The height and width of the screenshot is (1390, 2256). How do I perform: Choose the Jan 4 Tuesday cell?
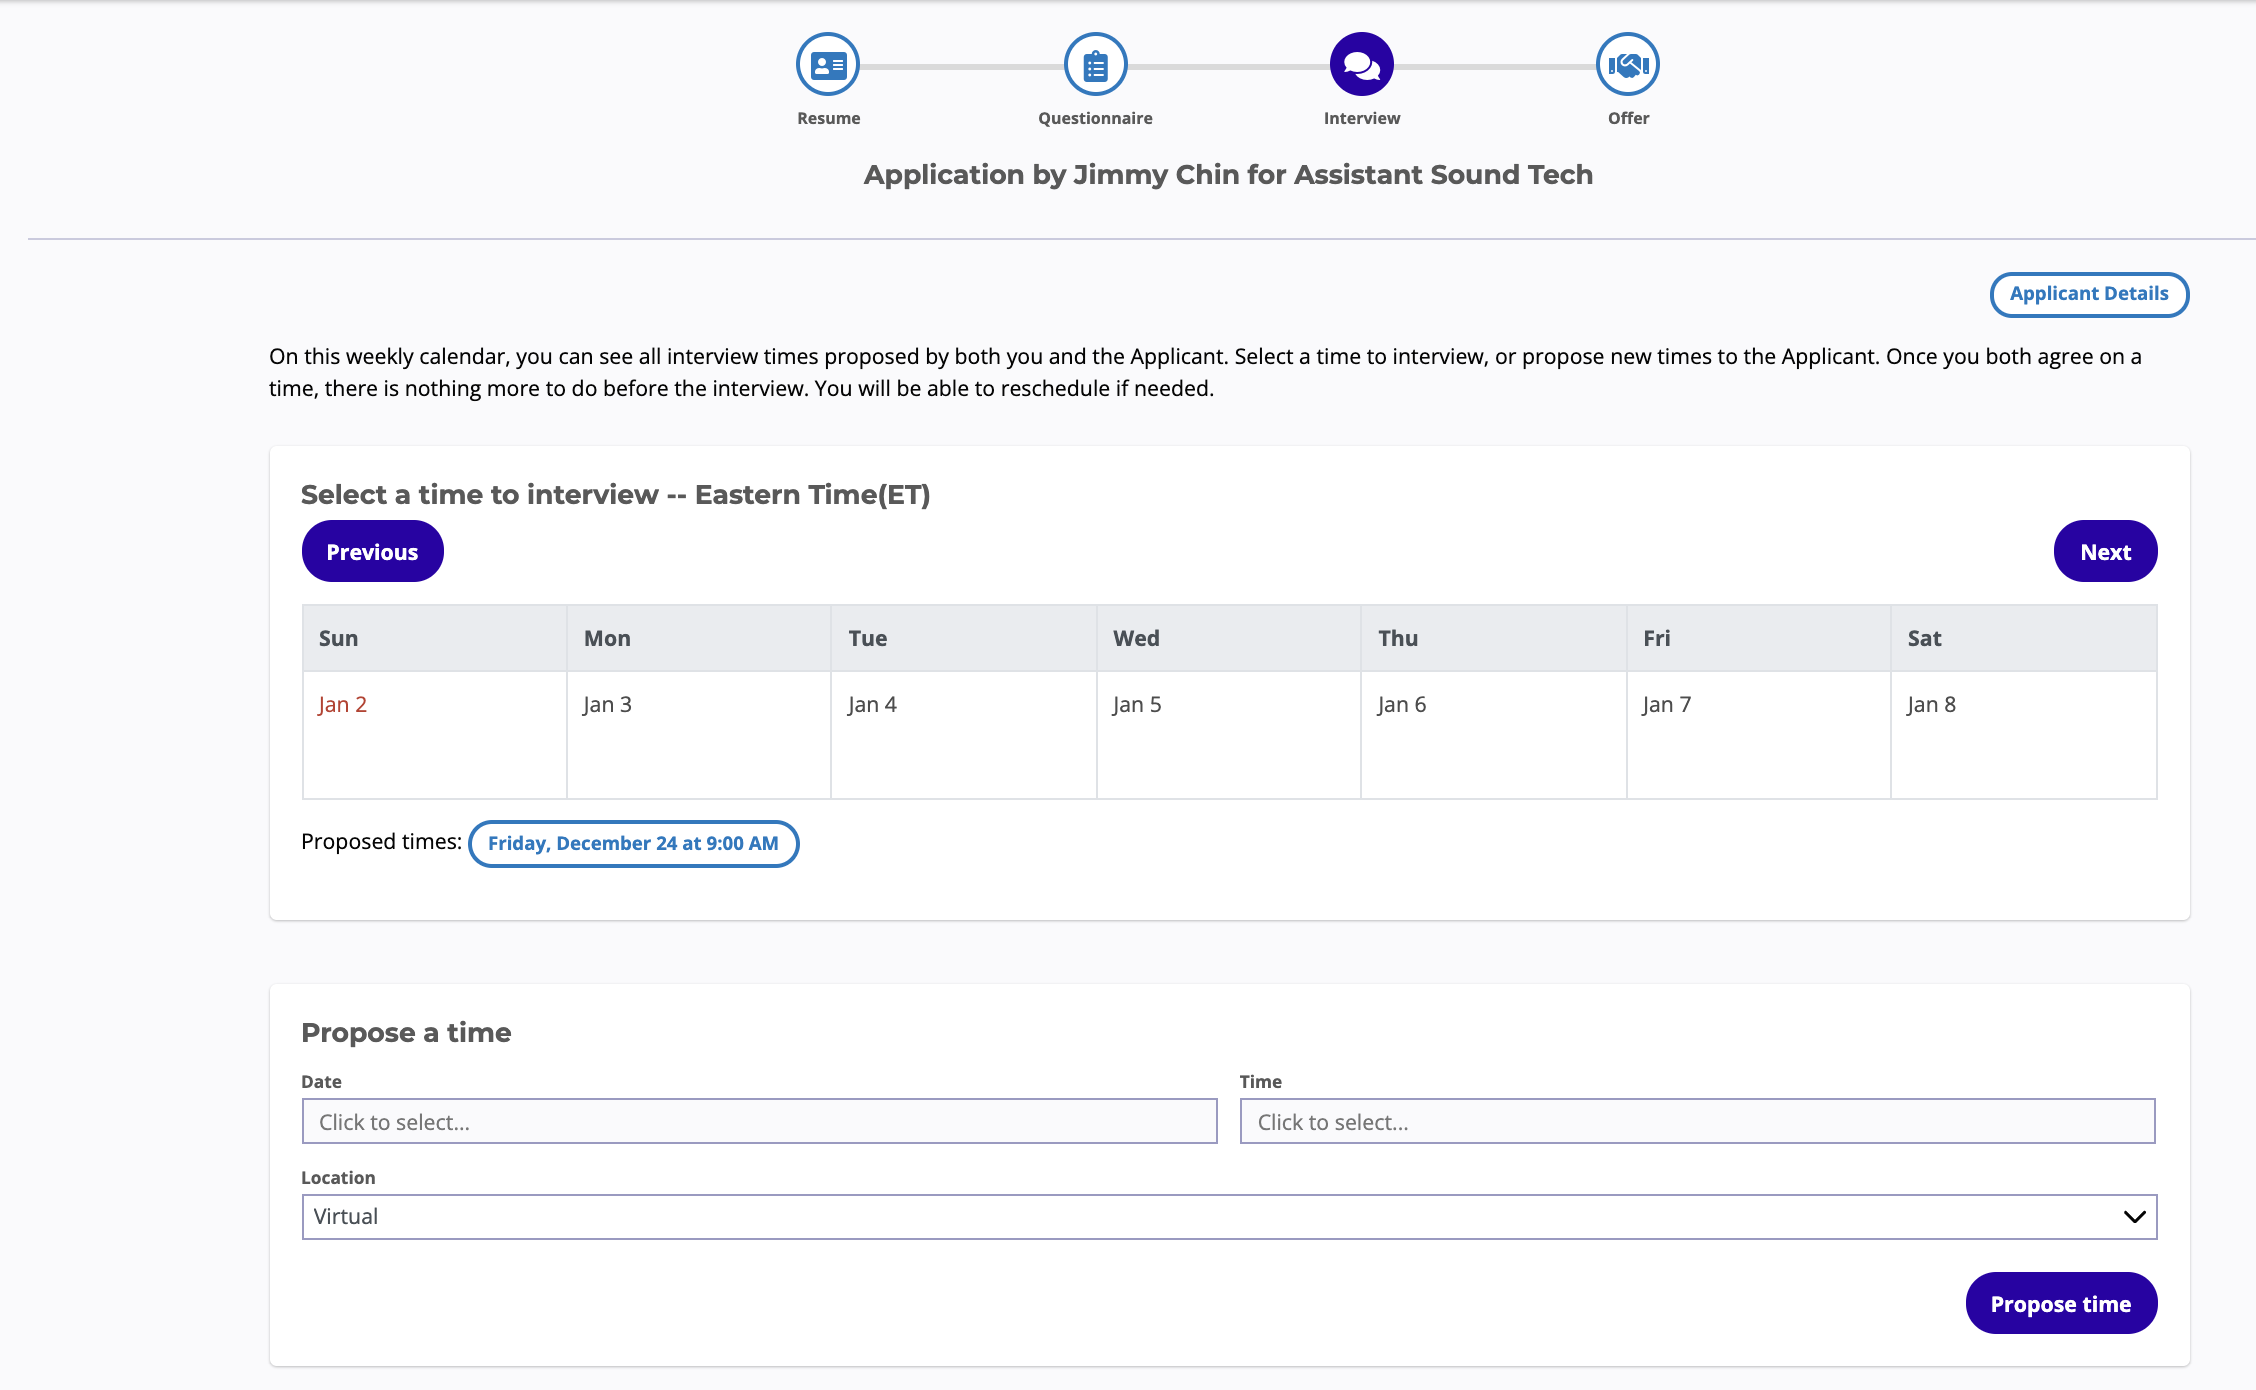(x=963, y=734)
